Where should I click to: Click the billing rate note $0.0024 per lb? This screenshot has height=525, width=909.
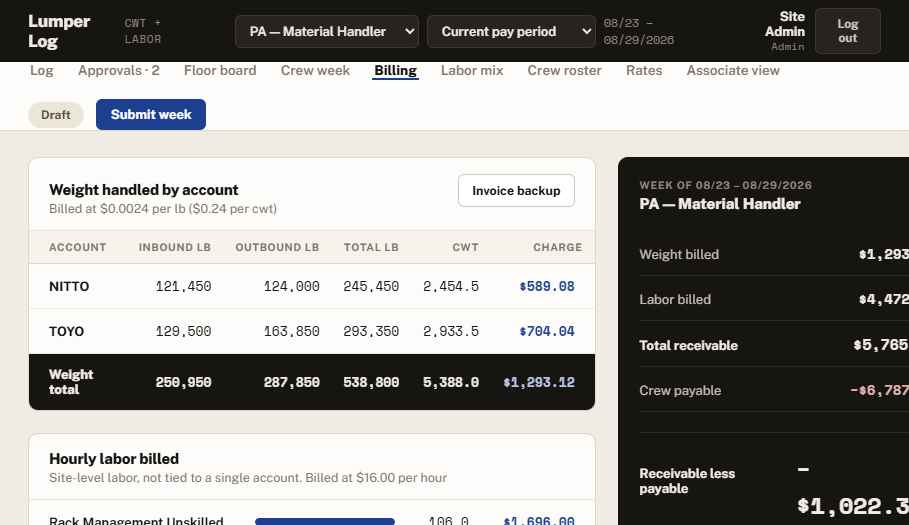163,209
